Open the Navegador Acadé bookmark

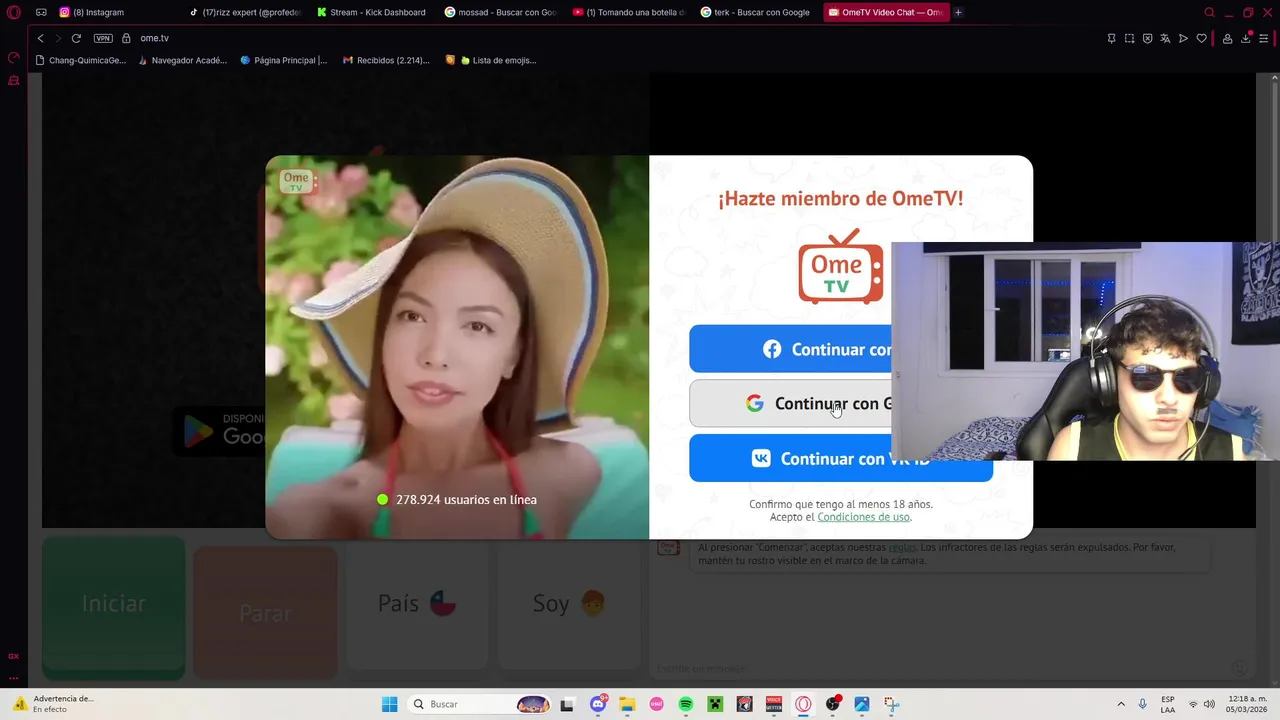pos(182,60)
